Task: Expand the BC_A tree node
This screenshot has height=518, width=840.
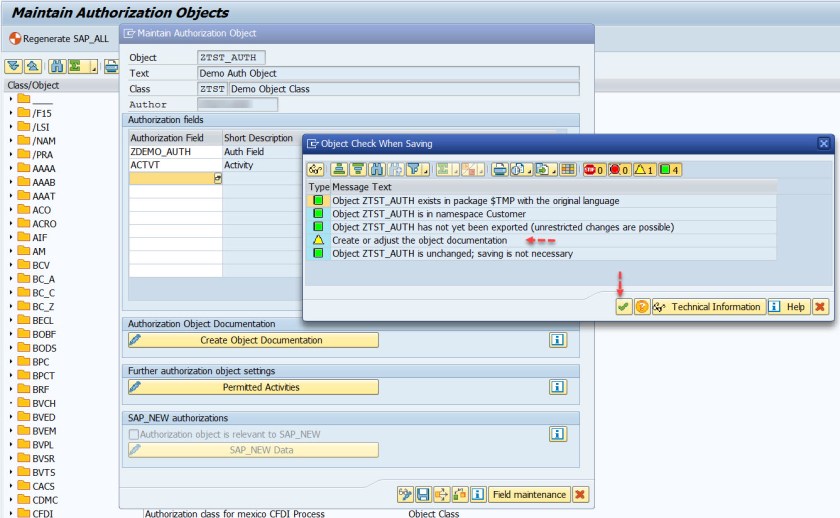Action: pos(11,279)
